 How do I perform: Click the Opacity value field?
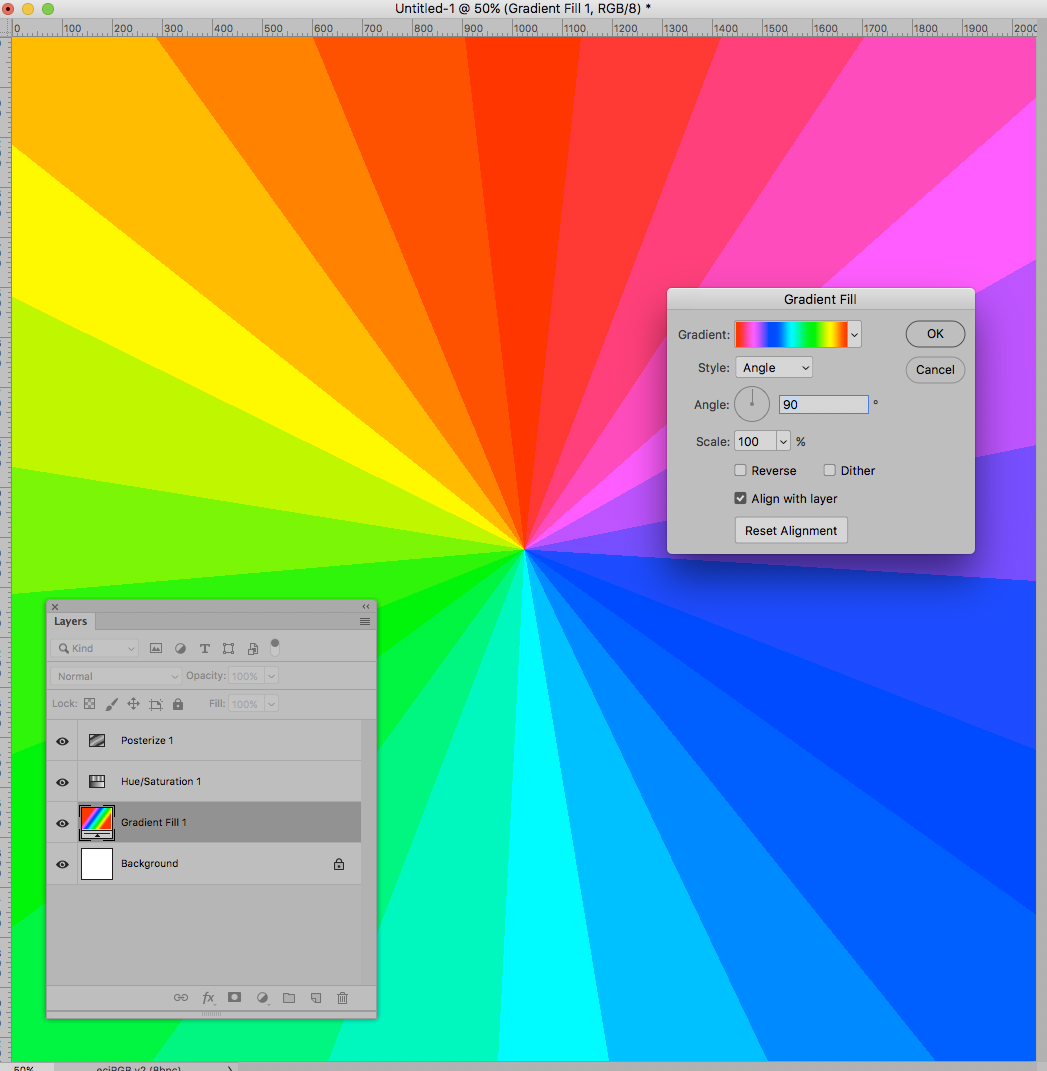[247, 676]
